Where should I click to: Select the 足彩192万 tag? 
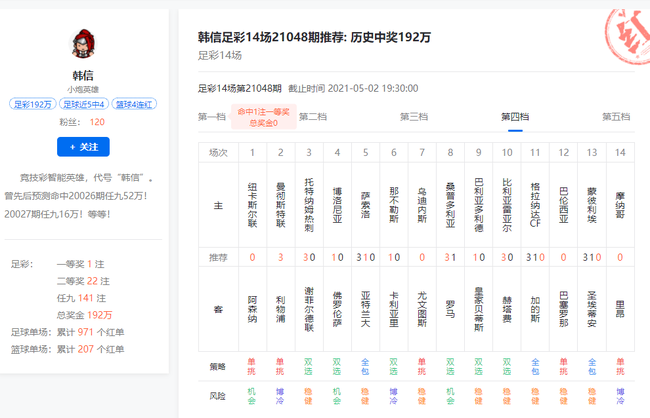pos(33,104)
